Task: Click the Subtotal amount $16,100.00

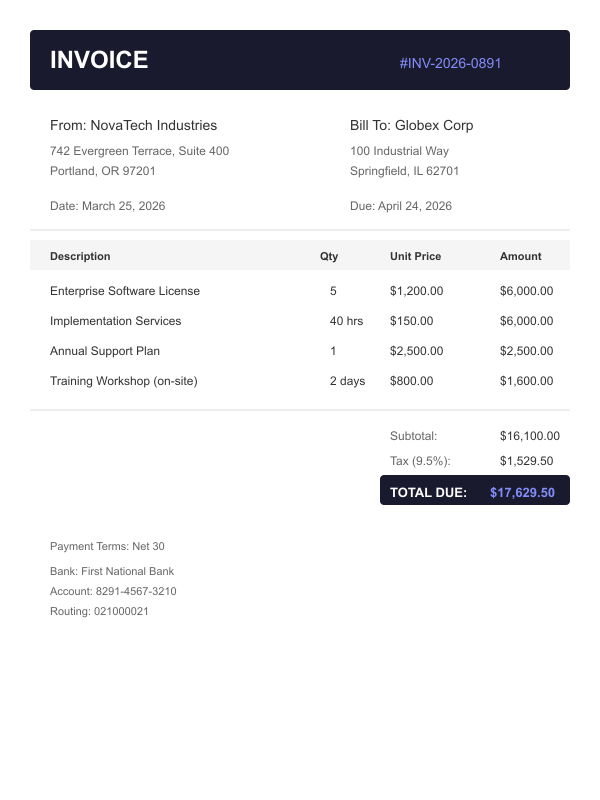Action: point(529,436)
